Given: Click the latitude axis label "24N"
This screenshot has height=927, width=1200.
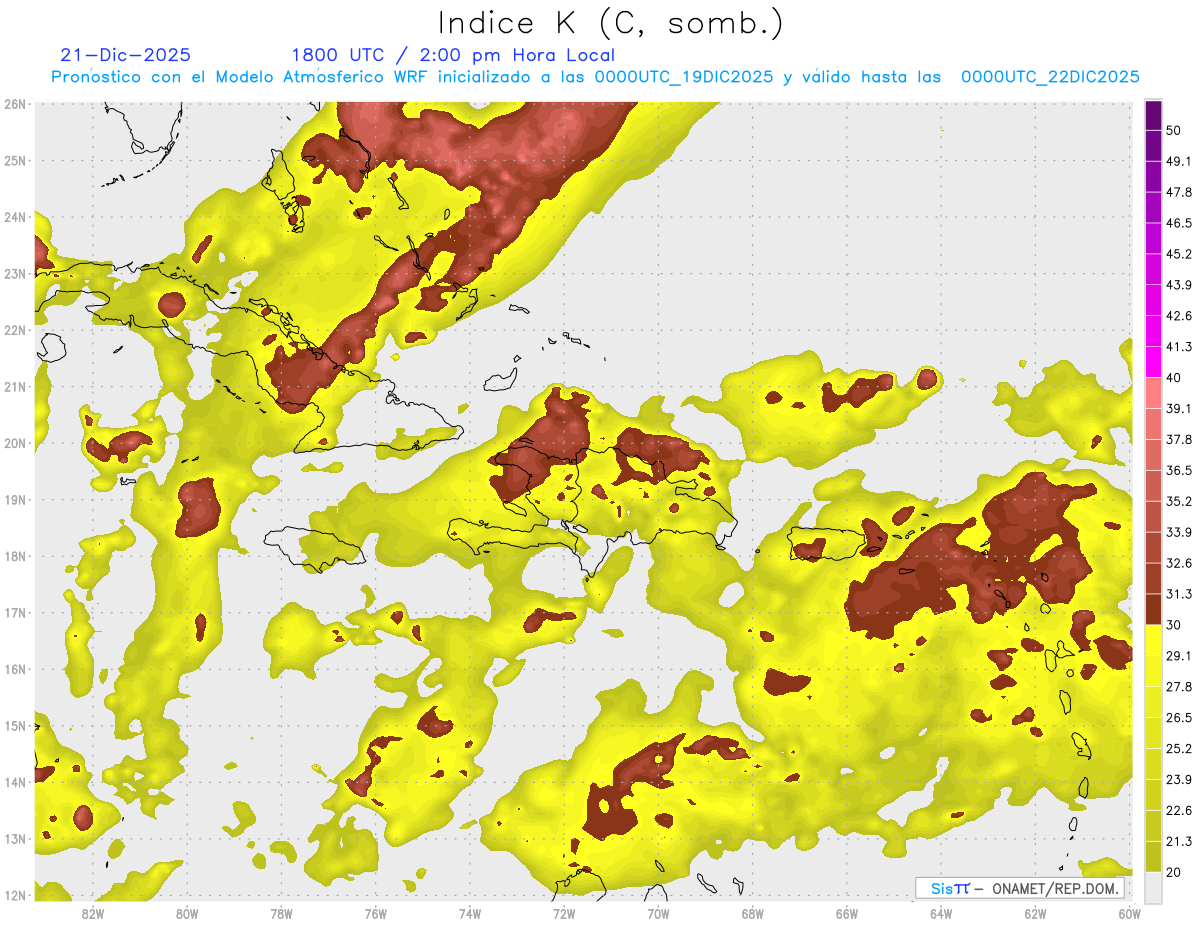Looking at the screenshot, I should [15, 217].
